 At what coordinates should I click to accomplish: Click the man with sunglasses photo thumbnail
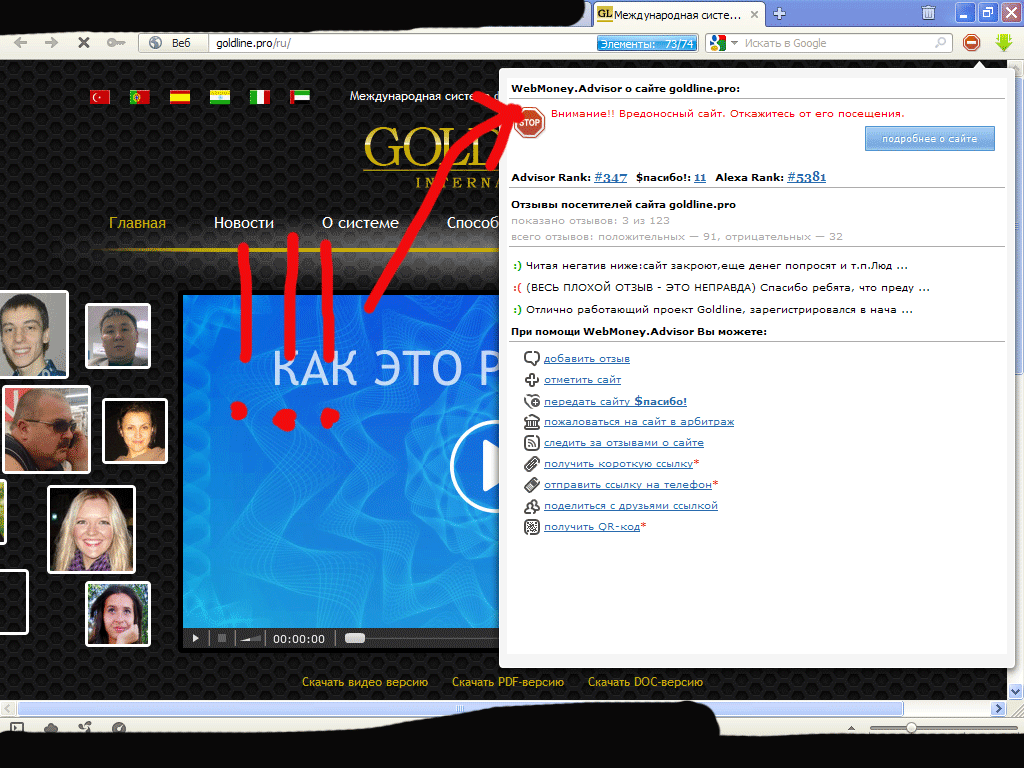46,429
